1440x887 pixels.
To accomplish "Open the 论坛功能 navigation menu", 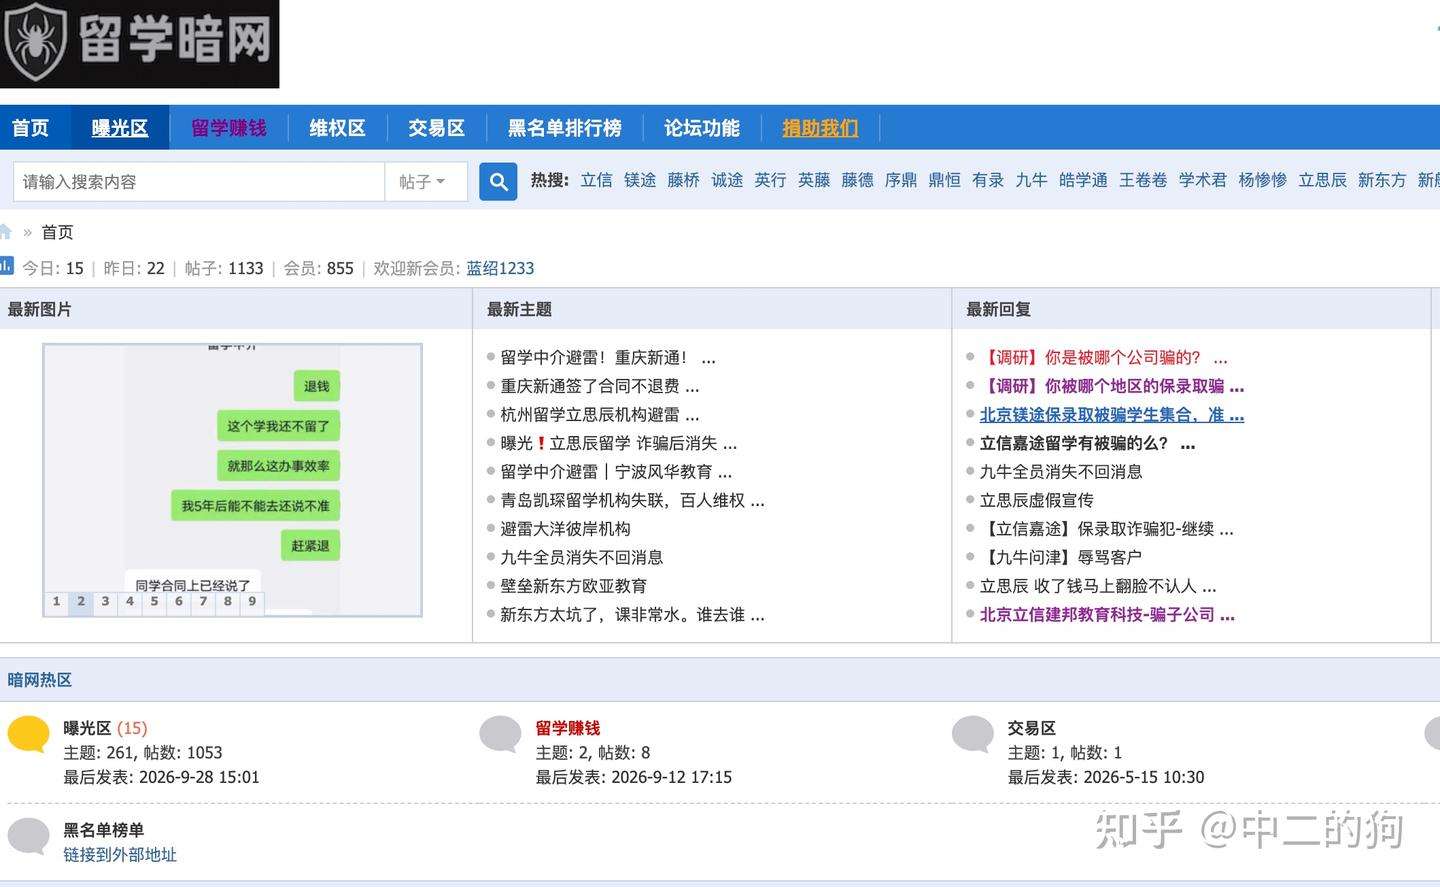I will click(x=702, y=128).
